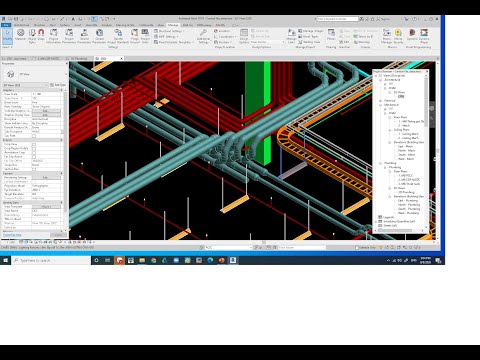Switch to the Architecture ribbon tab
480x360 pixels.
tap(21, 25)
